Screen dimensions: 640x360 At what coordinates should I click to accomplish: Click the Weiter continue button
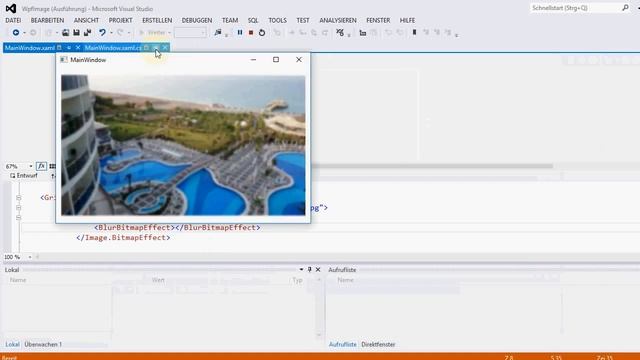click(x=153, y=33)
